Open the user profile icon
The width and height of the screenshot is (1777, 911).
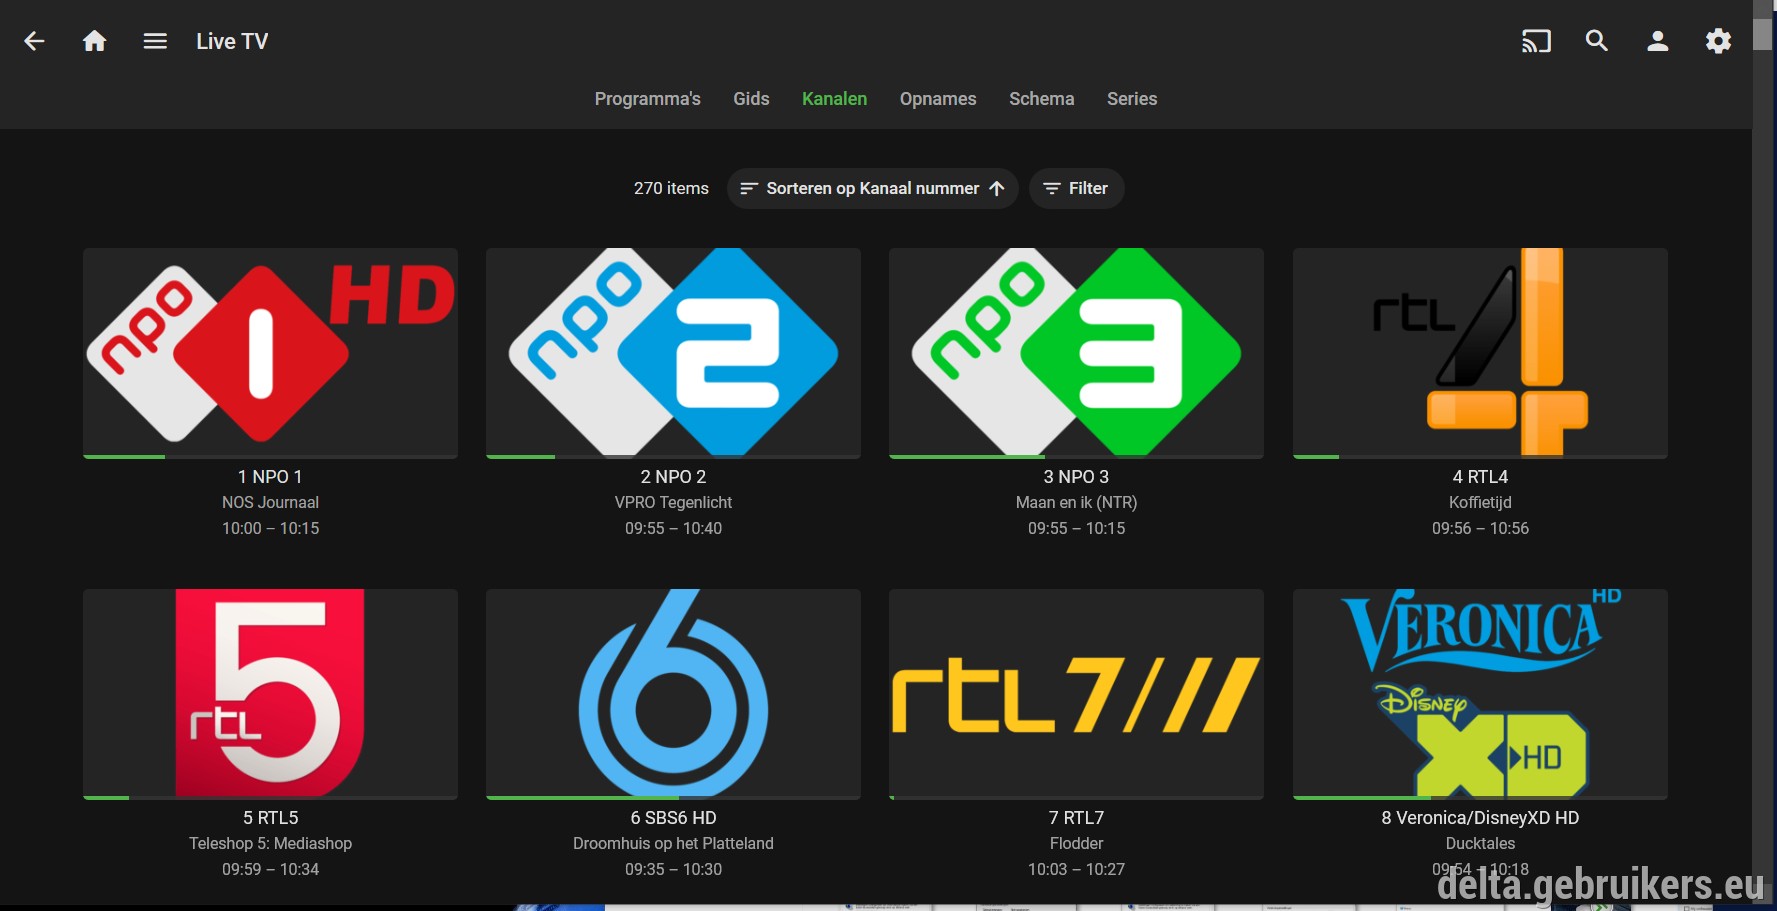[x=1658, y=41]
